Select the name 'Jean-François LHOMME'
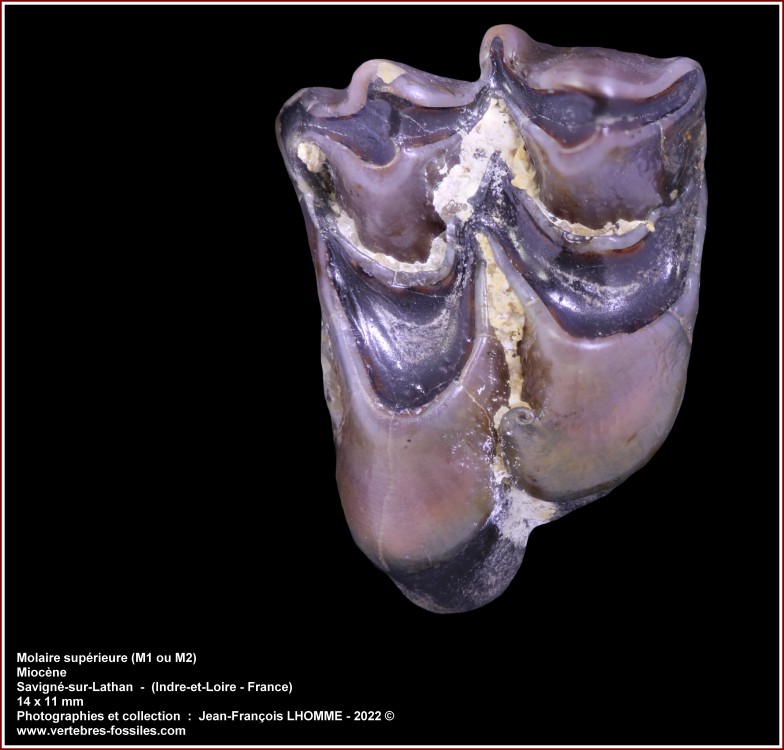The image size is (784, 750). [270, 716]
